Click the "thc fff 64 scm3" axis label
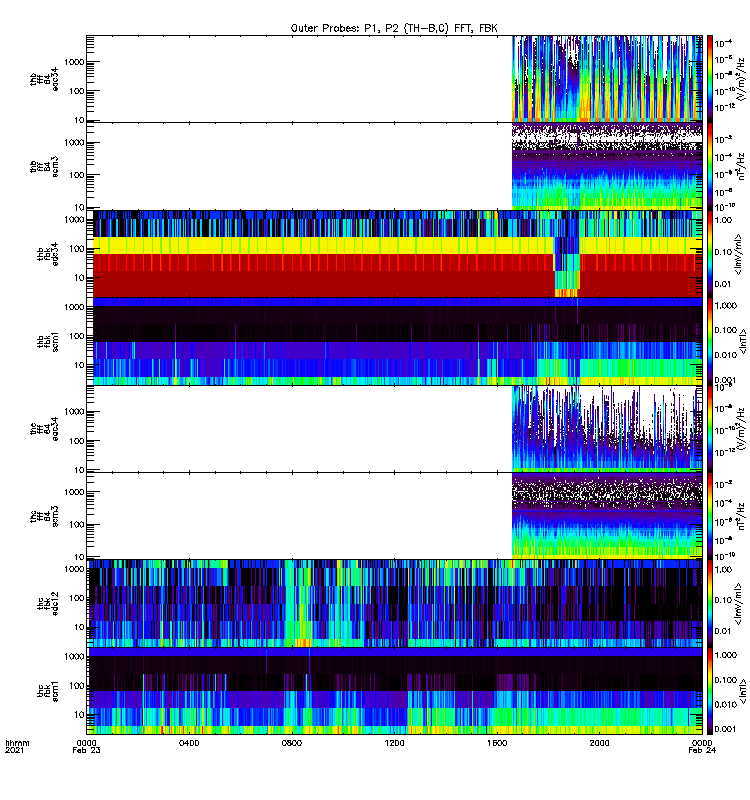 tap(44, 516)
